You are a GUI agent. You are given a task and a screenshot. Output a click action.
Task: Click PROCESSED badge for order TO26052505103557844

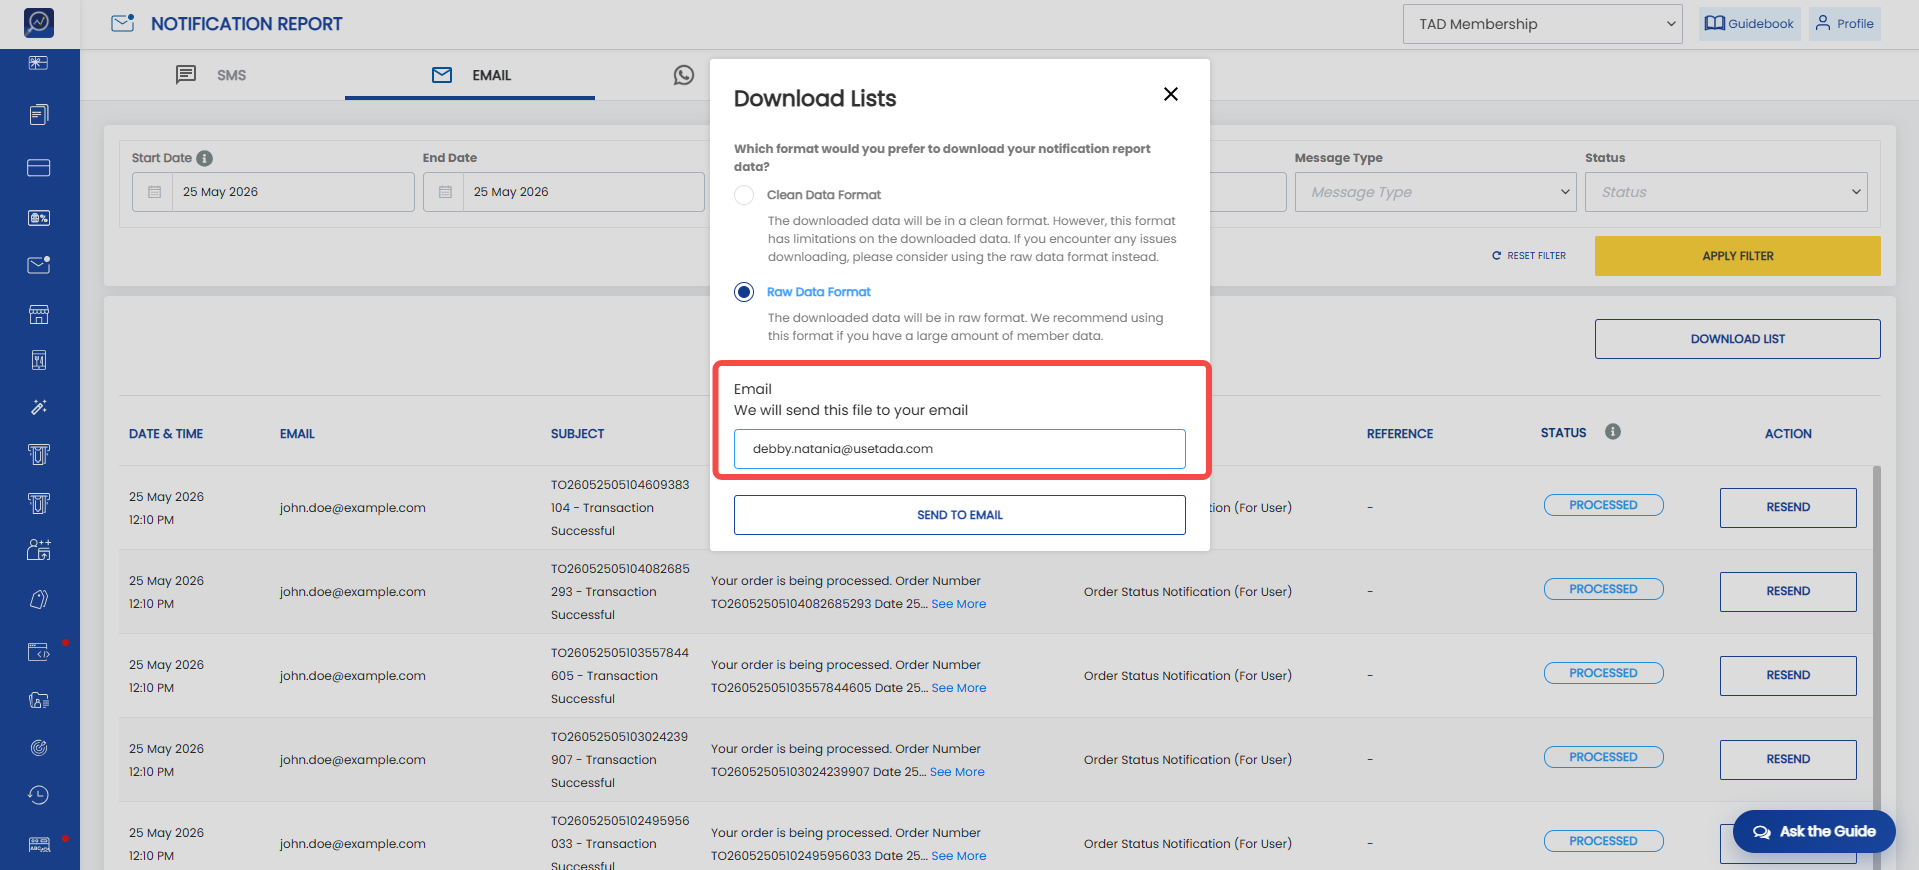tap(1604, 673)
